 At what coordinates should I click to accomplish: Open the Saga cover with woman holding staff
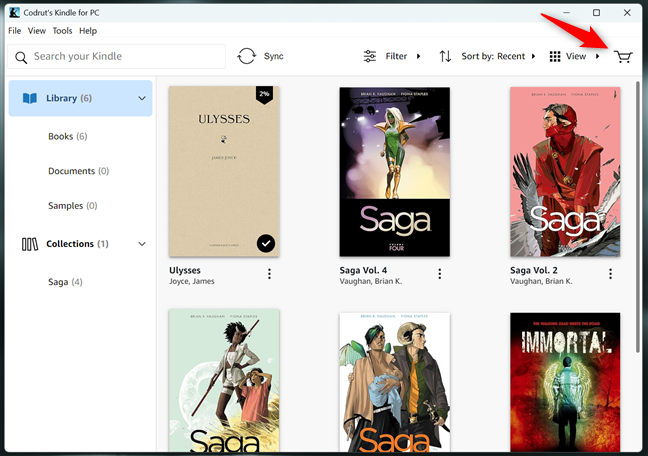[x=224, y=380]
